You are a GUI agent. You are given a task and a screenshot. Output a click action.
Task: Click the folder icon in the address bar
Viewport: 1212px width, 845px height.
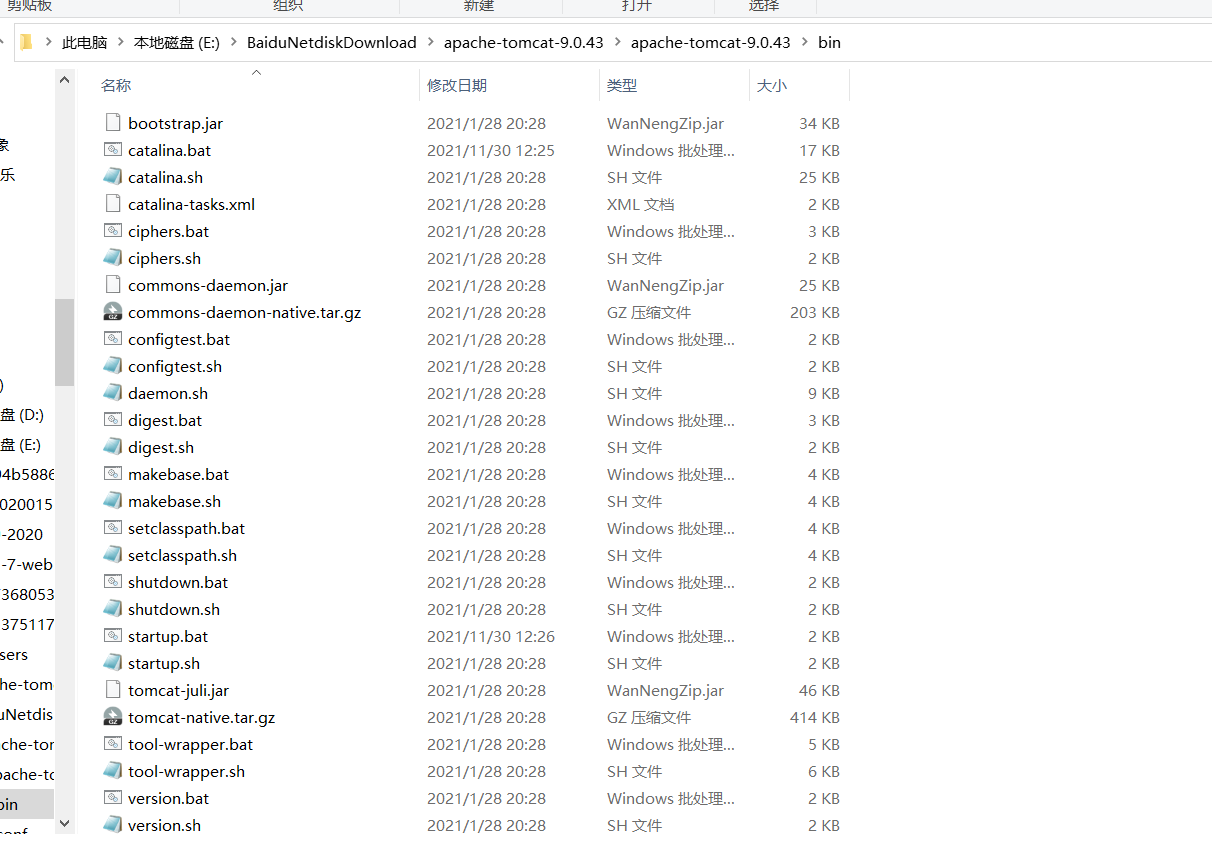pyautogui.click(x=26, y=42)
